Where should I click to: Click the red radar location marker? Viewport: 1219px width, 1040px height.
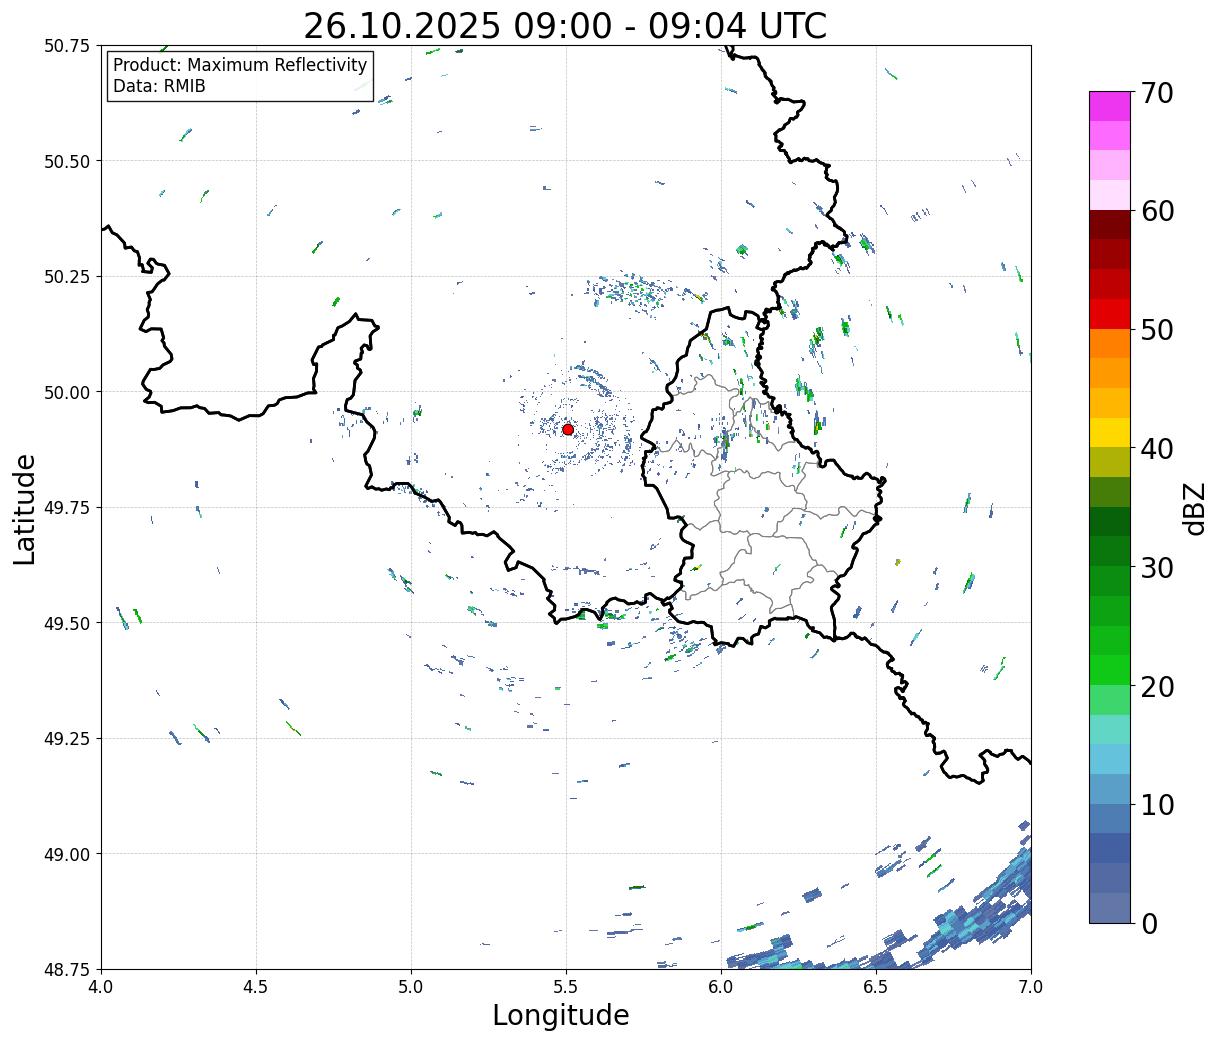tap(568, 429)
